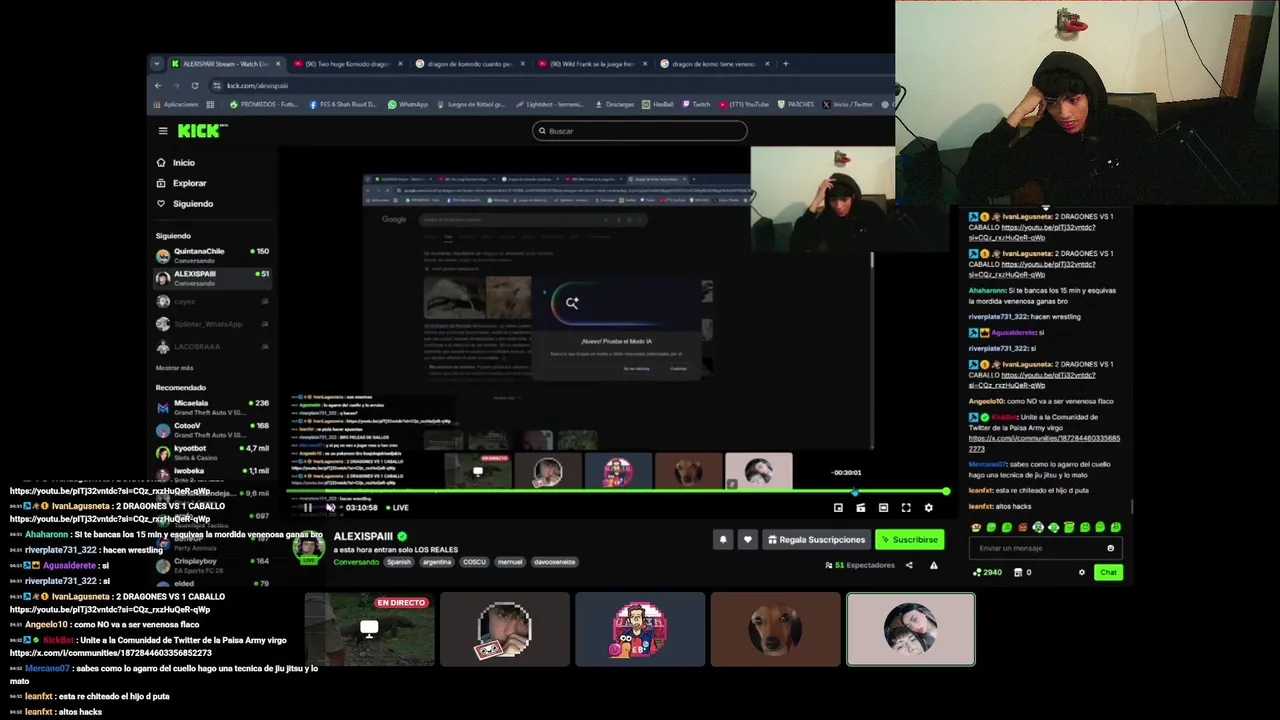The image size is (1280, 720).
Task: Open the WhatsApp bookmark
Action: pos(408,104)
